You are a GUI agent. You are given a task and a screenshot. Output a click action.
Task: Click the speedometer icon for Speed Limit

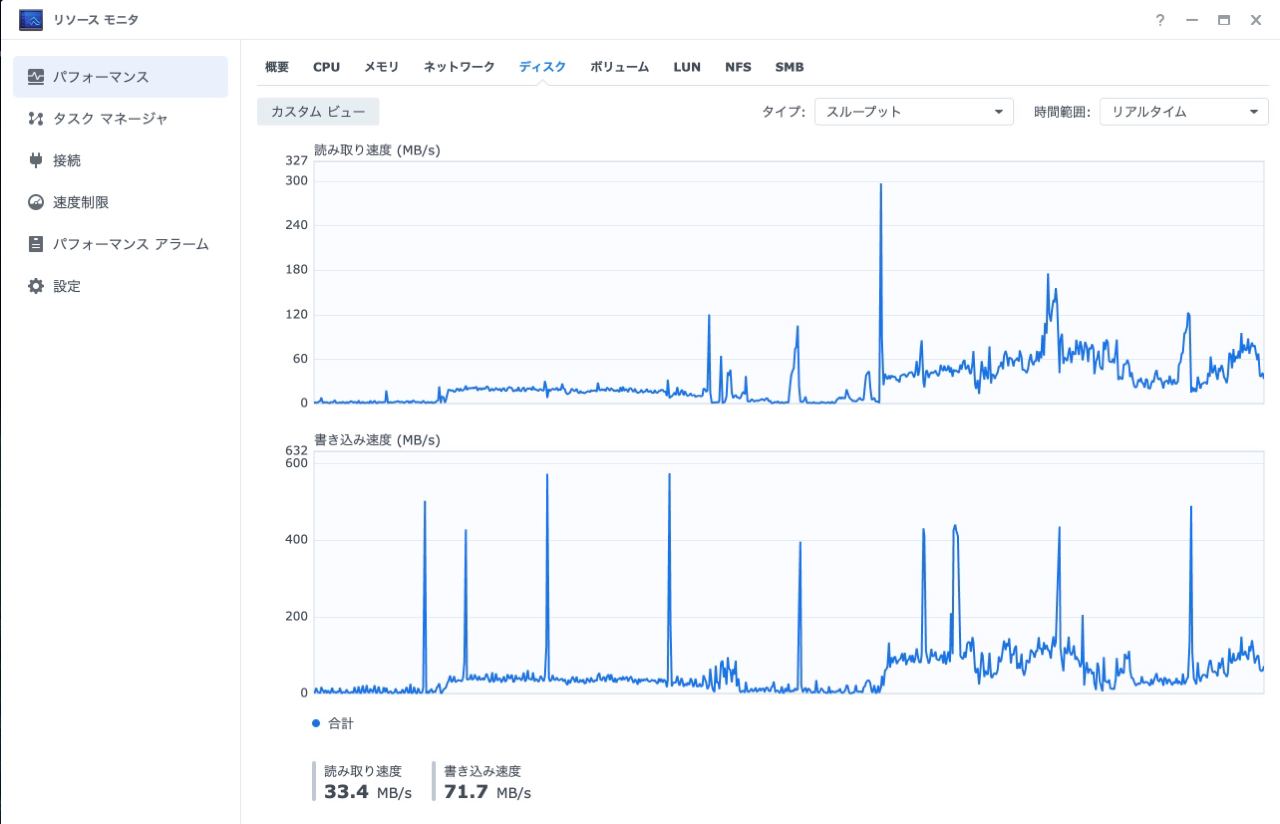36,202
